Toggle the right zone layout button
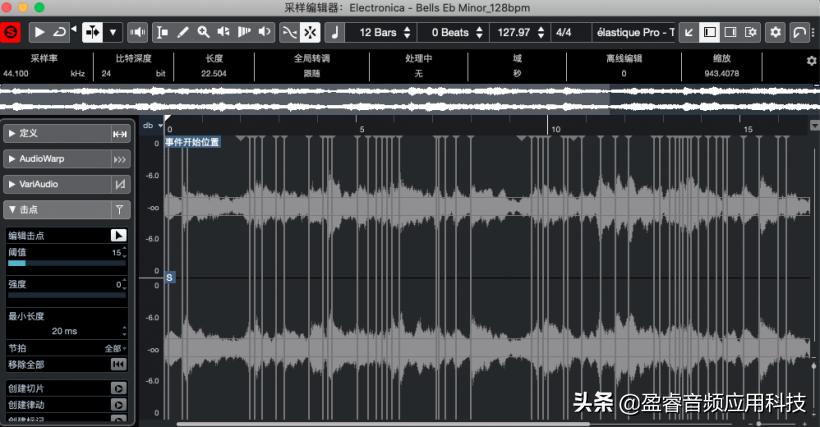 pos(730,32)
